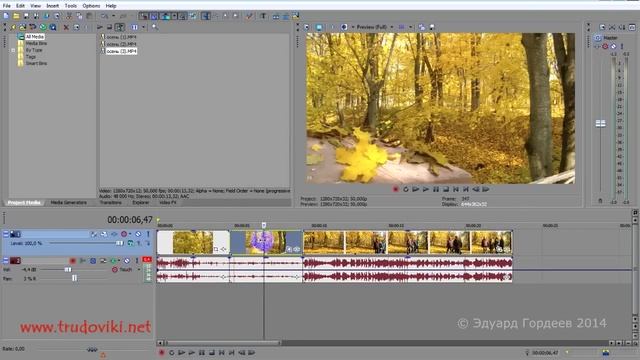The height and width of the screenshot is (360, 640).
Task: Mute video track 1
Action: tap(138, 234)
